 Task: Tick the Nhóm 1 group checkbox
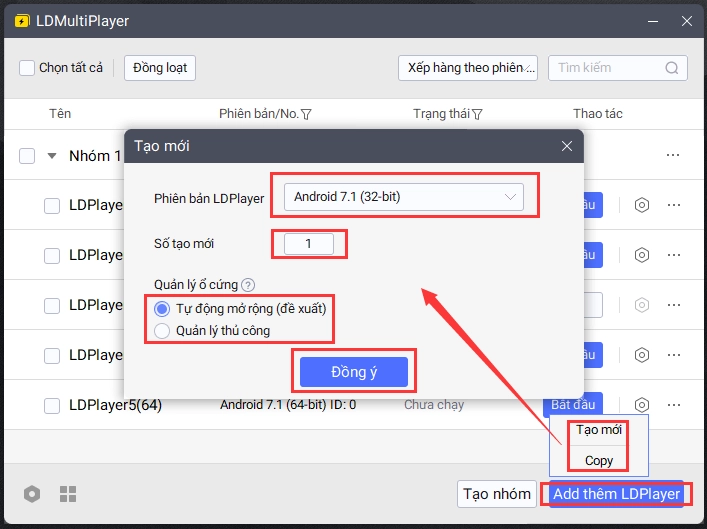tap(27, 156)
